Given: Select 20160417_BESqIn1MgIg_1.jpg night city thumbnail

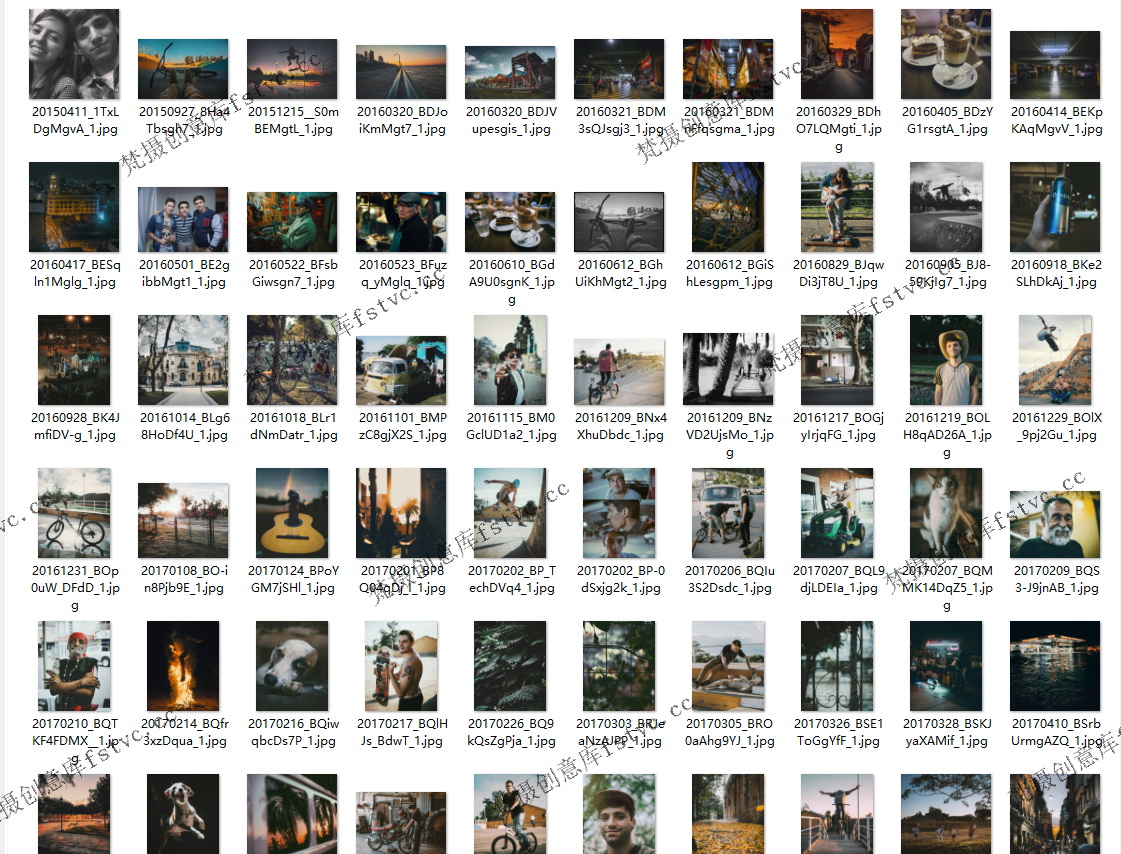Looking at the screenshot, I should point(74,207).
